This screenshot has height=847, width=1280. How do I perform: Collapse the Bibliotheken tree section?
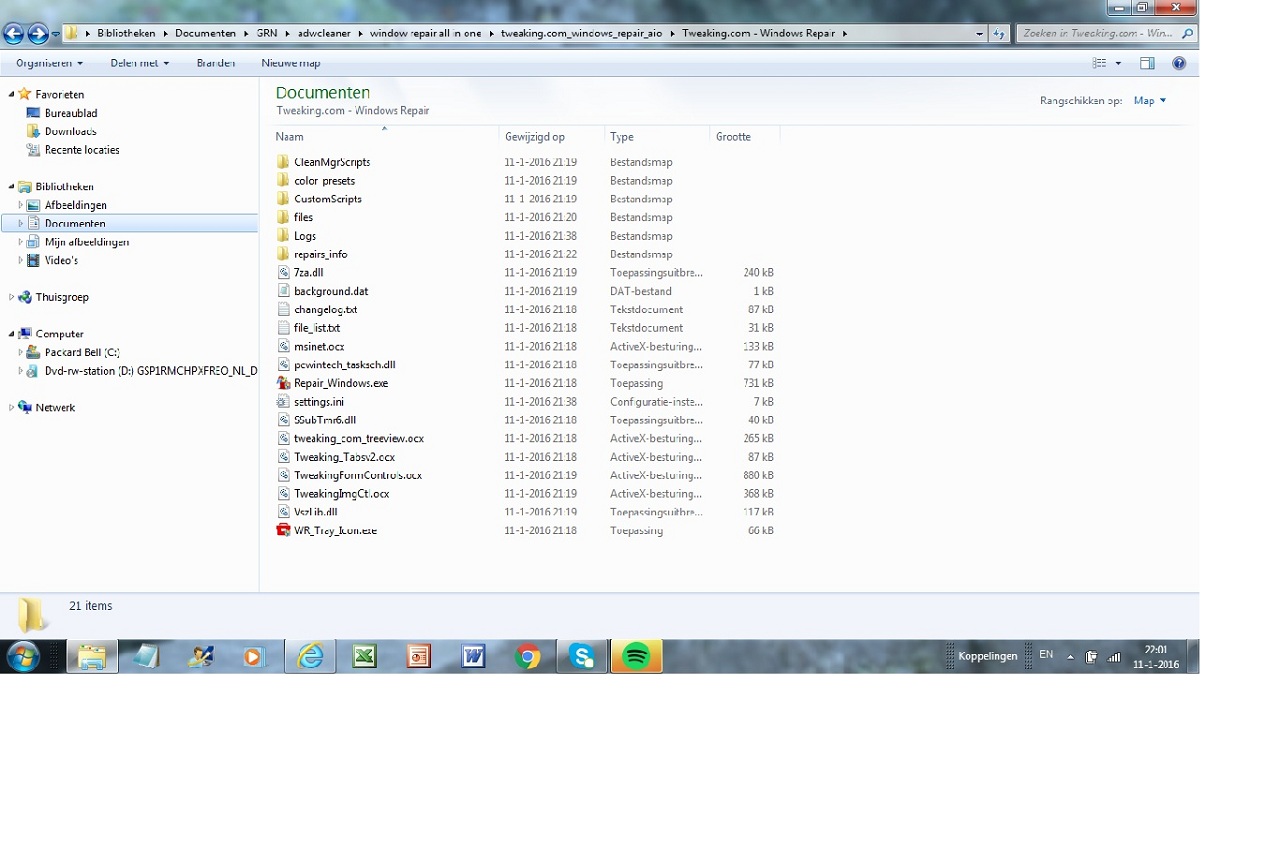pyautogui.click(x=11, y=187)
